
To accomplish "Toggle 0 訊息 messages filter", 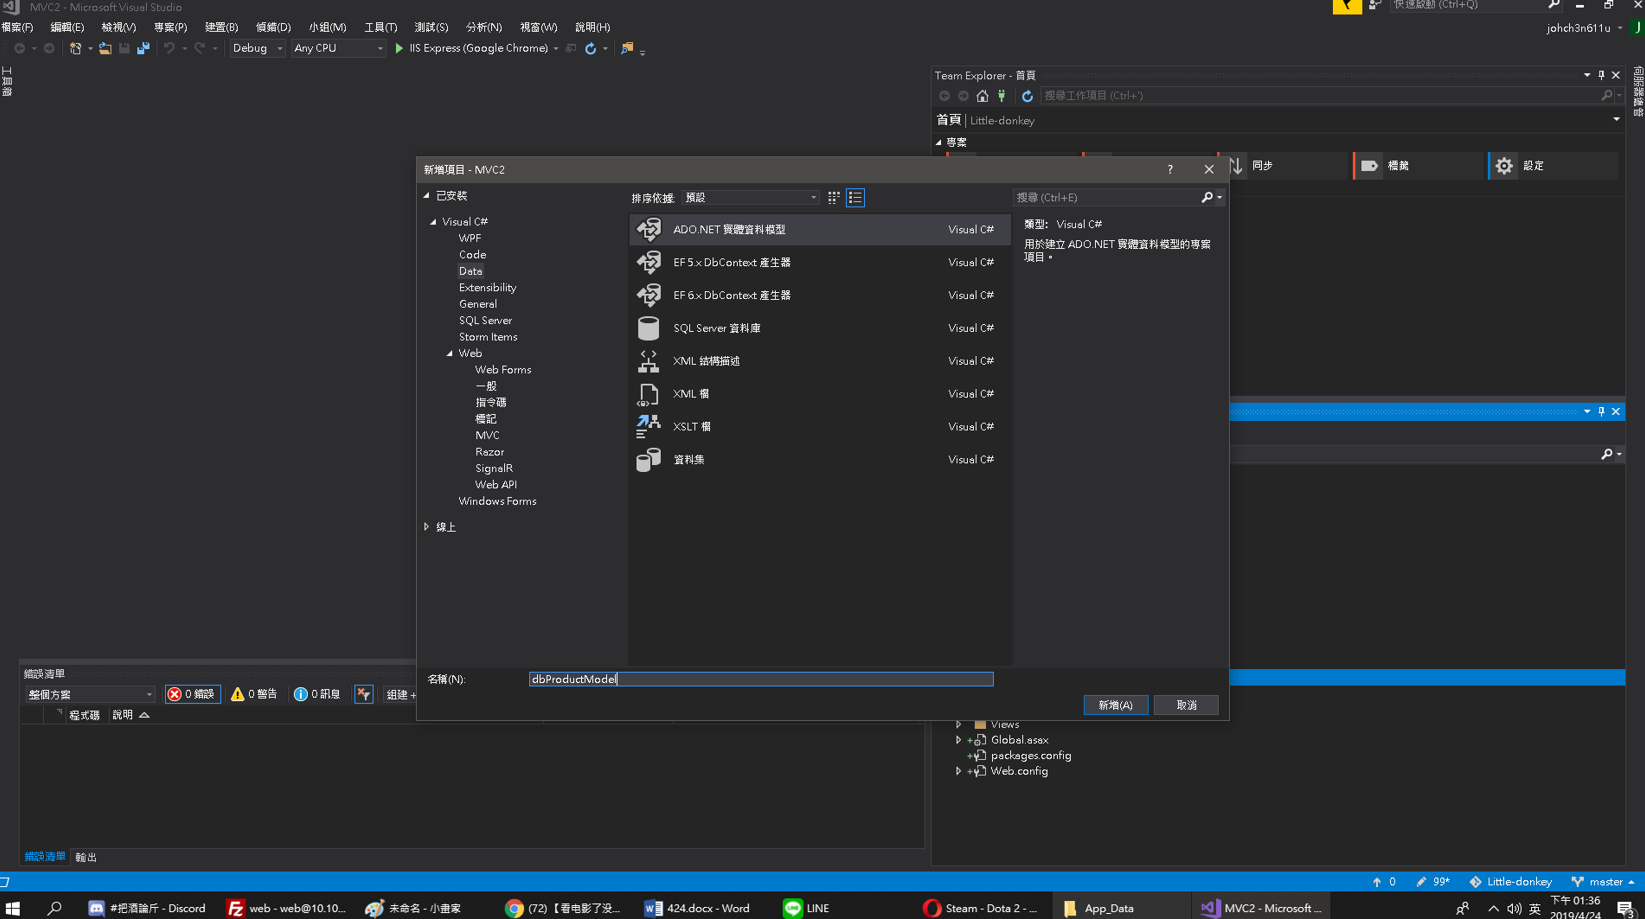I will [317, 694].
